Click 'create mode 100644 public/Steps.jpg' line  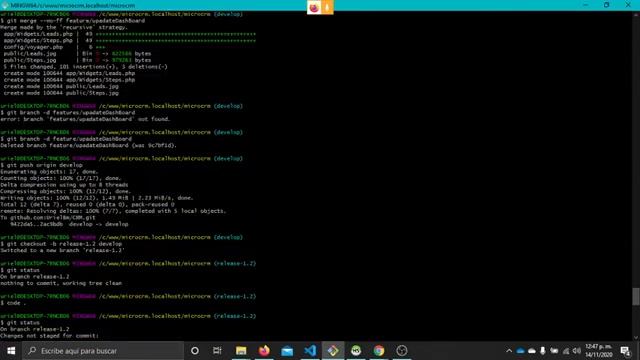coord(61,93)
